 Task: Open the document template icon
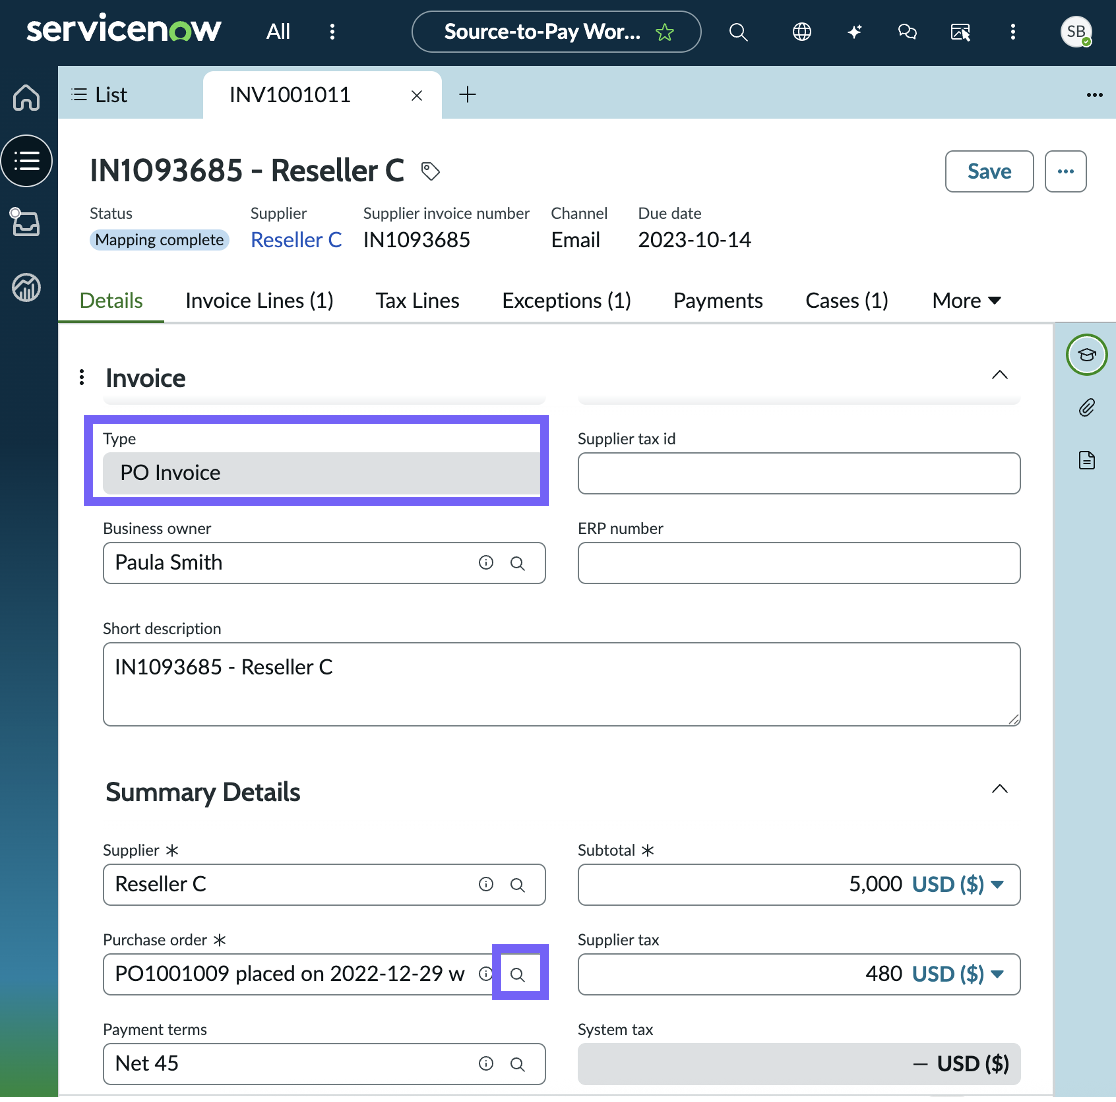1086,460
